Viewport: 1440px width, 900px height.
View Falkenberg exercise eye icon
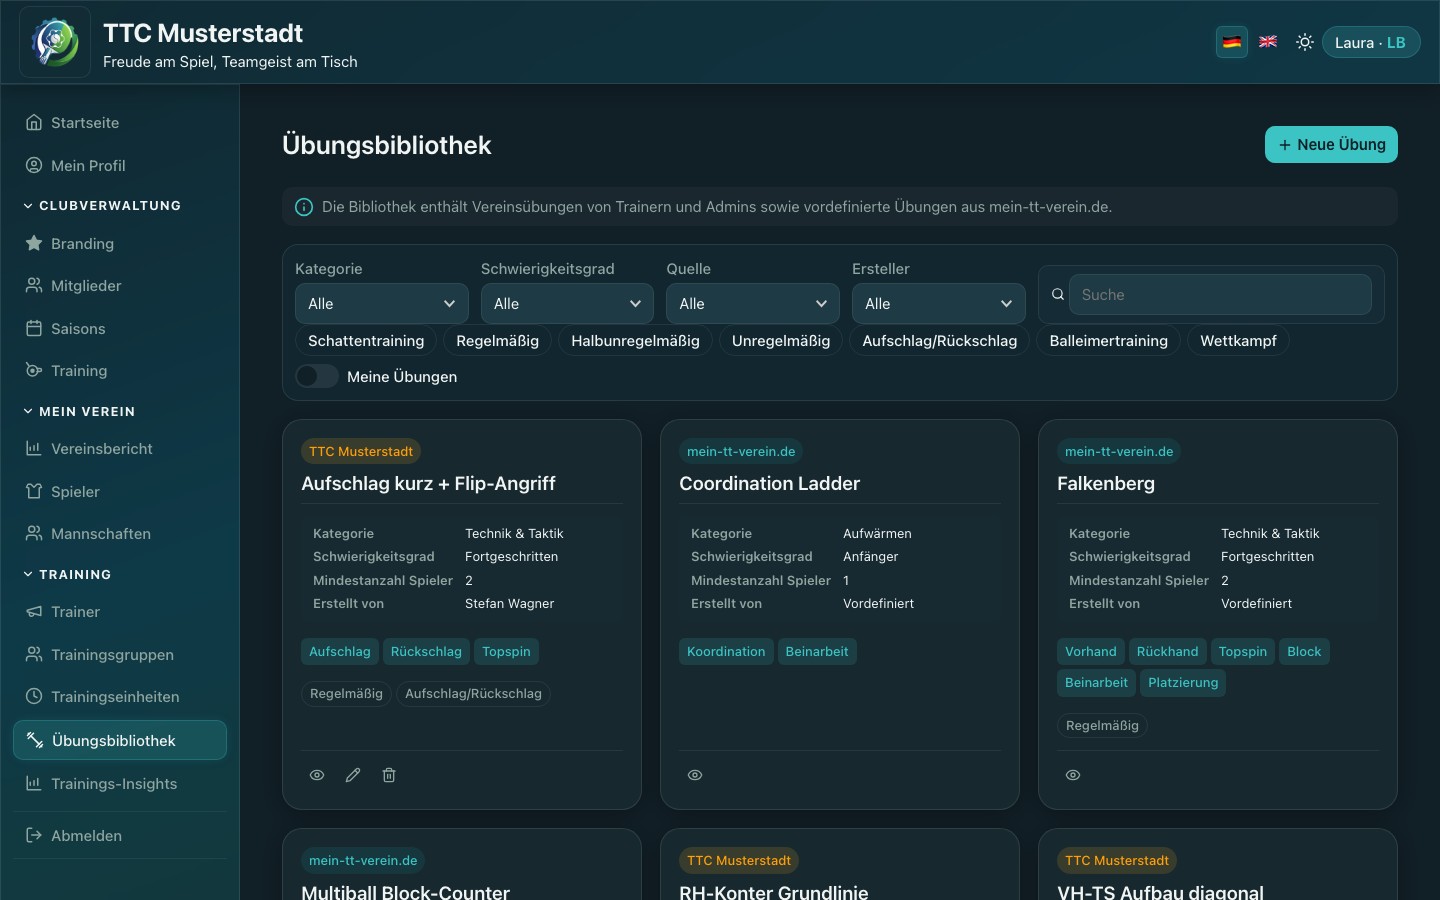[x=1073, y=775]
